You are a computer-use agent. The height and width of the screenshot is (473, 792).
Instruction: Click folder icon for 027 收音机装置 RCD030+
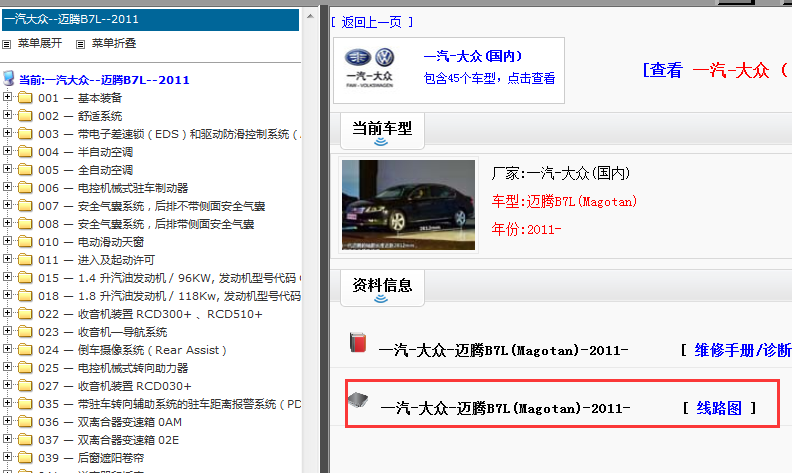pos(25,386)
